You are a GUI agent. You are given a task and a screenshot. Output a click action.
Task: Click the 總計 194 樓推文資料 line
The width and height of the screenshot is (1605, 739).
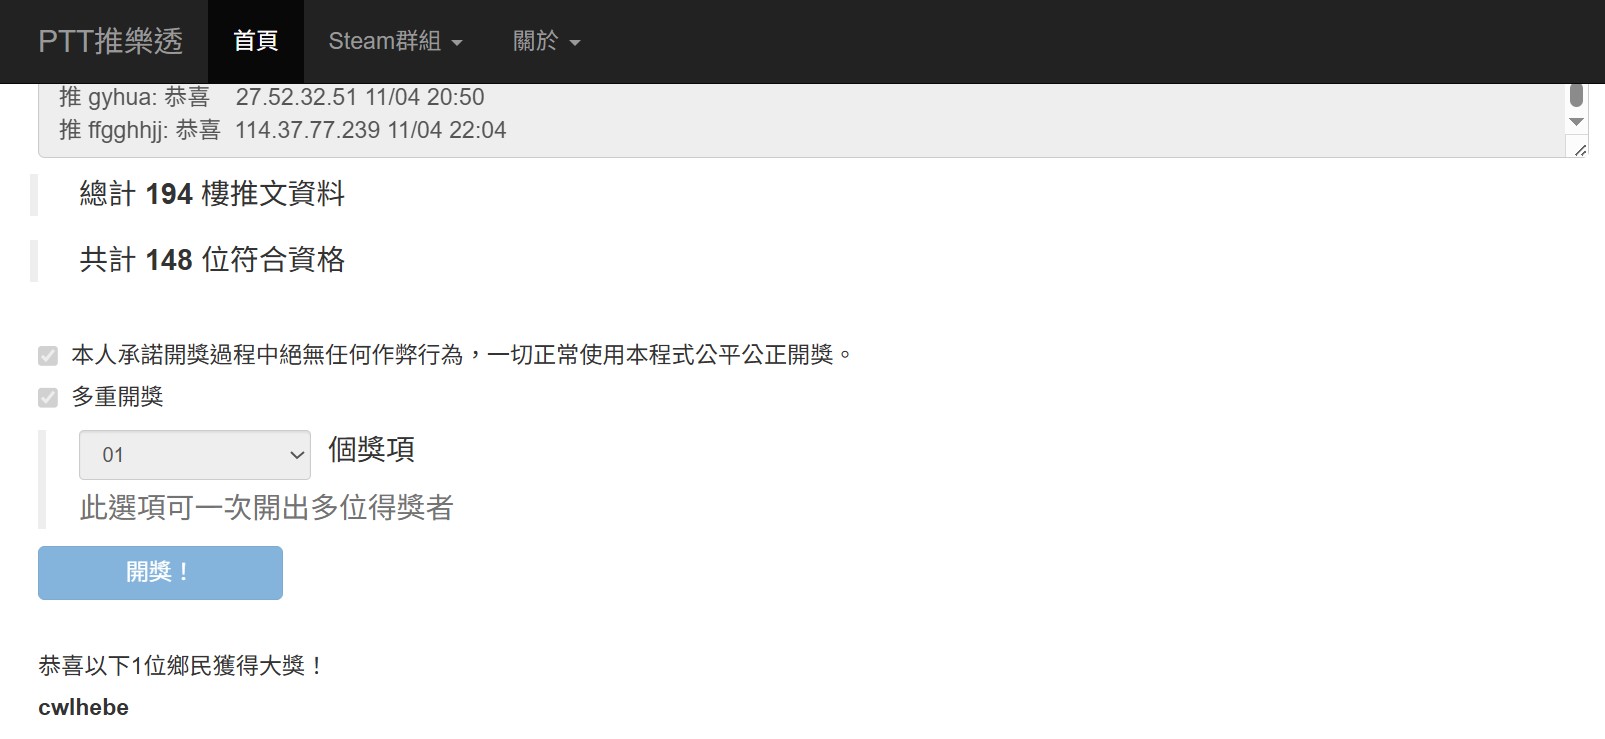pyautogui.click(x=212, y=194)
